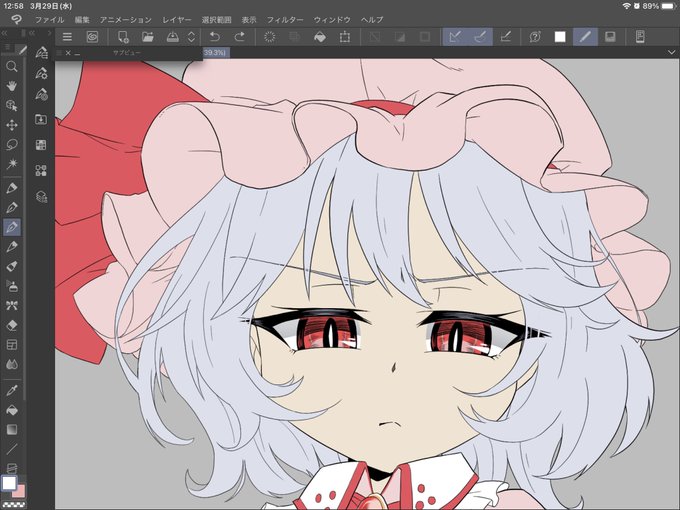680x510 pixels.
Task: Open the material download folder icon
Action: click(x=41, y=119)
